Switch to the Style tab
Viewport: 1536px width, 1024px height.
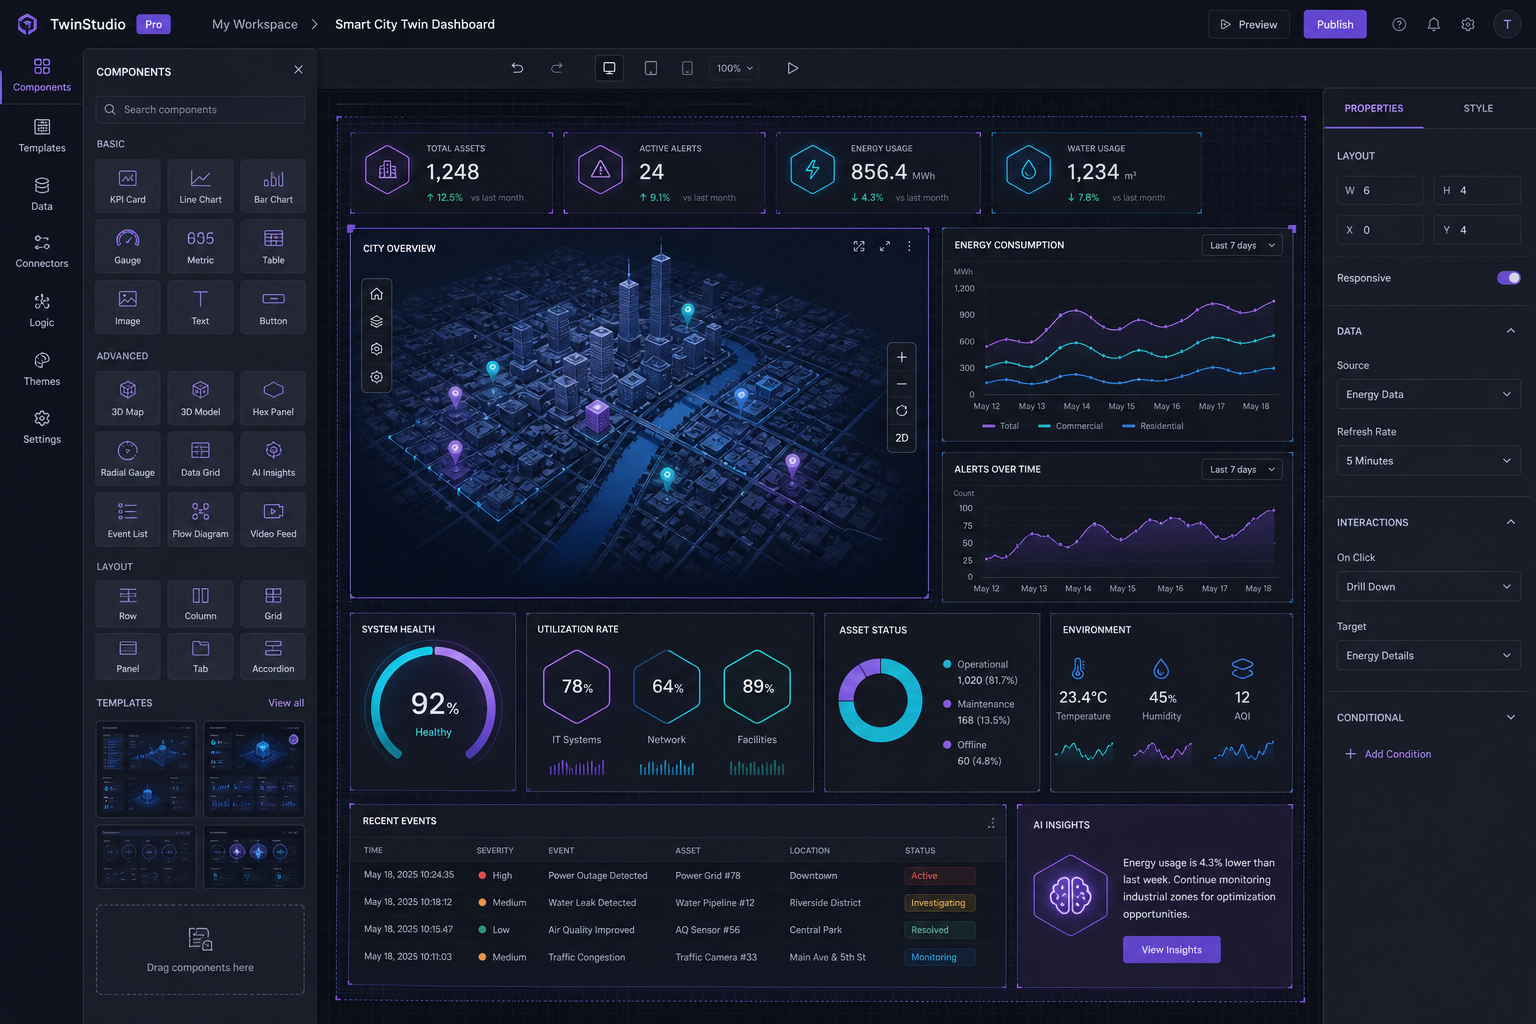coord(1478,108)
